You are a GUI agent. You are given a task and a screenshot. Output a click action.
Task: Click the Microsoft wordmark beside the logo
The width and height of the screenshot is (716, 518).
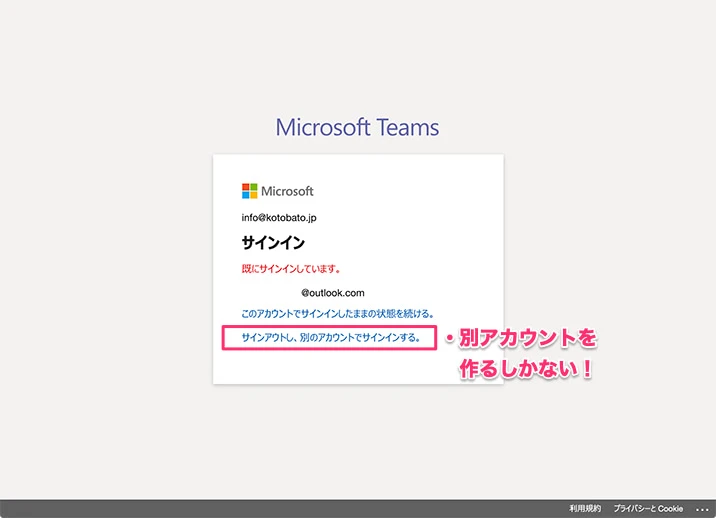tap(287, 191)
